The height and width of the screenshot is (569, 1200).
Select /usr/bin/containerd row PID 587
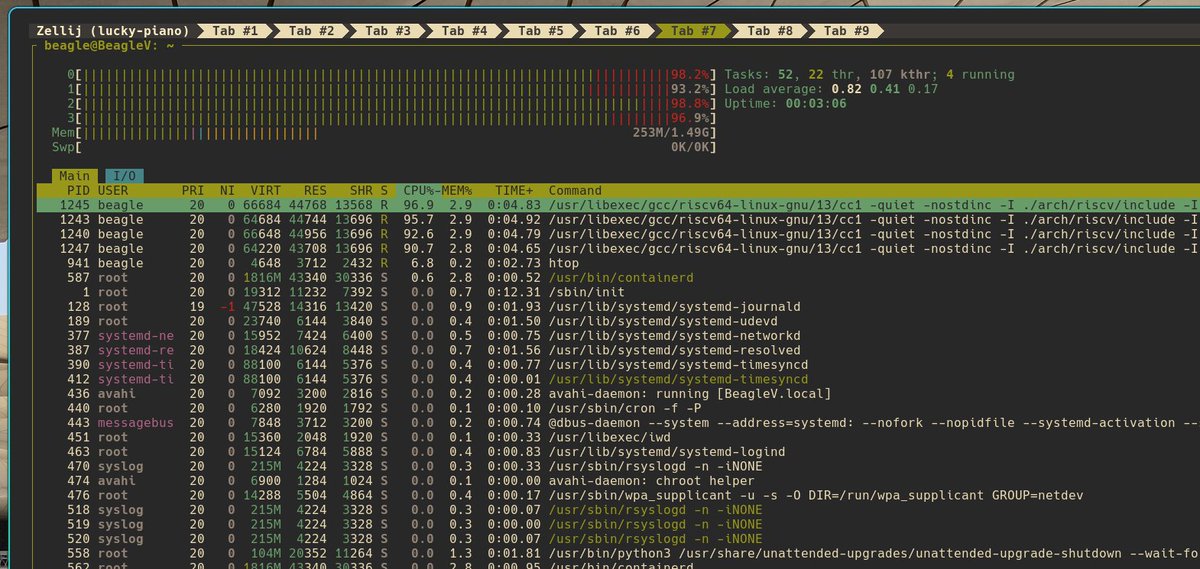click(x=618, y=277)
